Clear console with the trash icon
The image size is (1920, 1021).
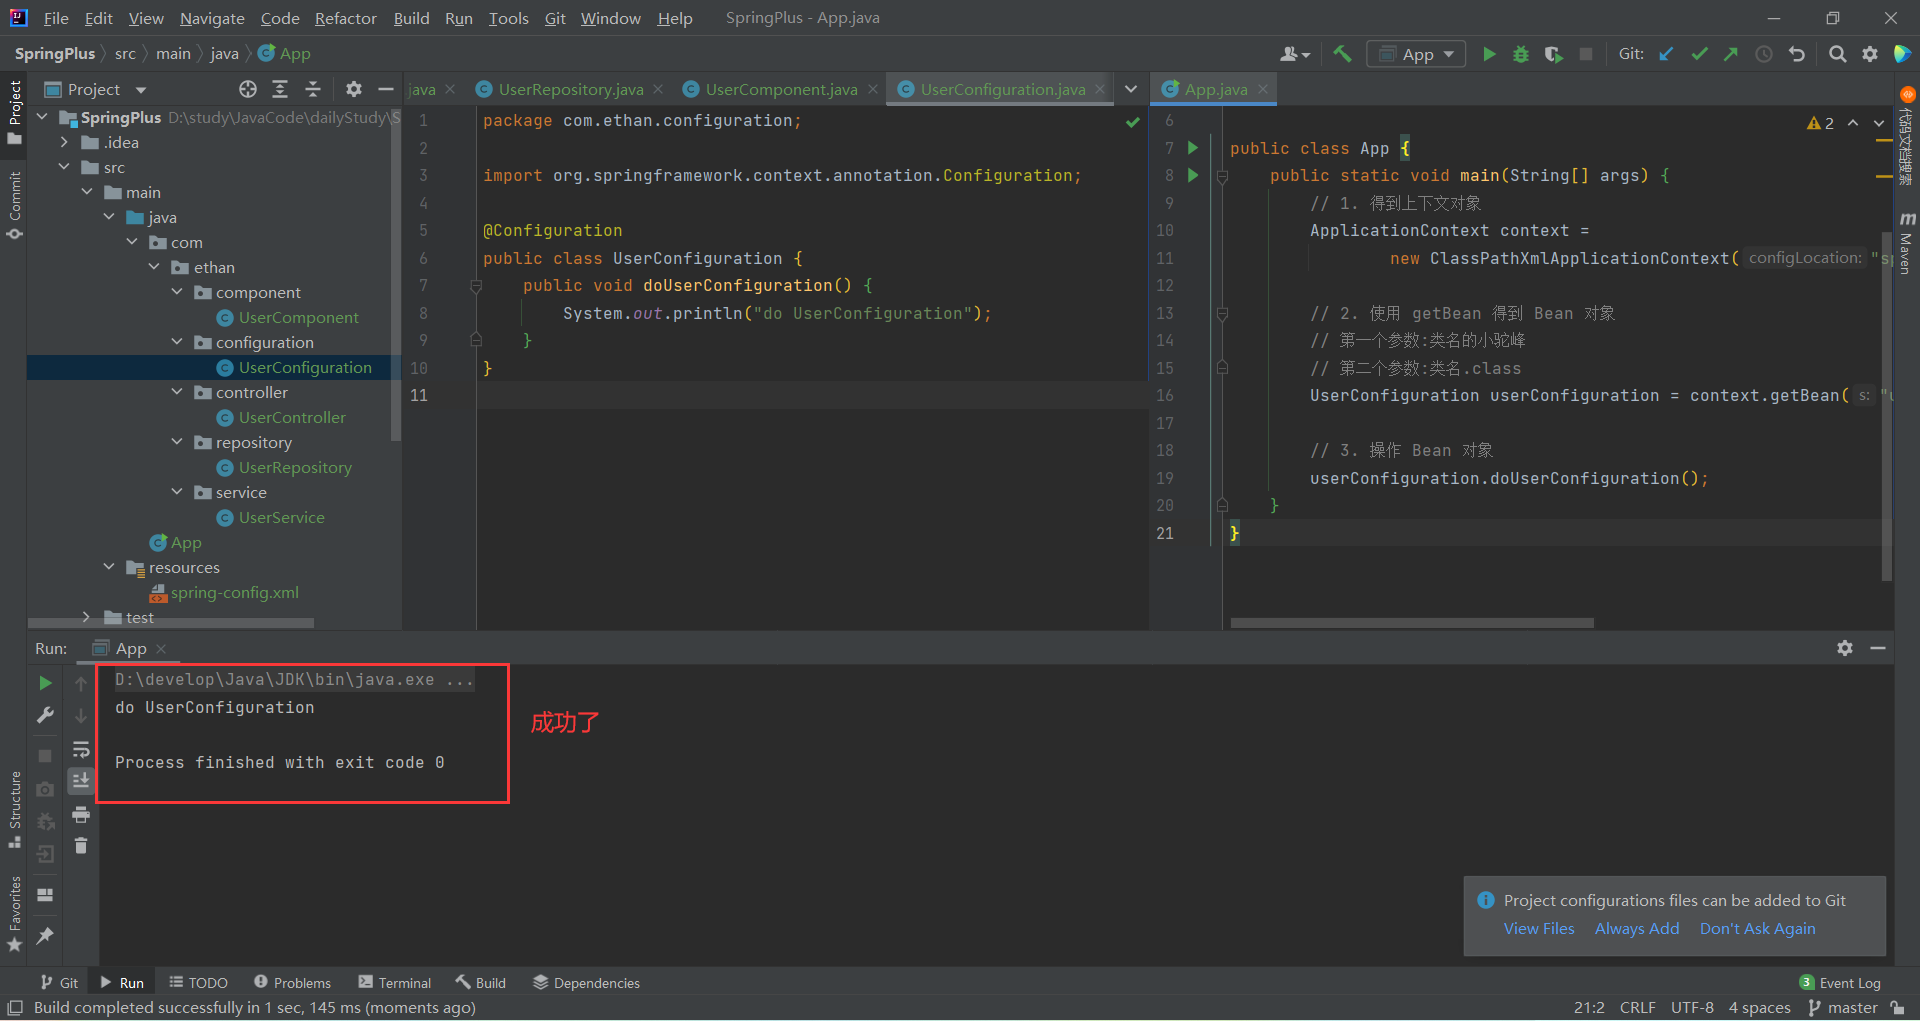pos(81,847)
